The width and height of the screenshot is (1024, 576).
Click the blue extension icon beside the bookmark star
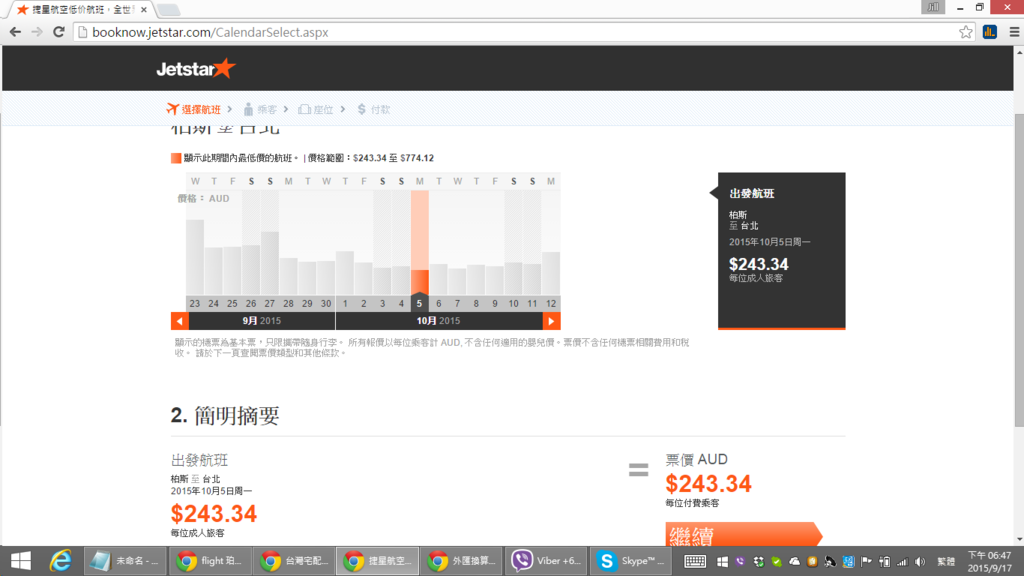click(x=990, y=32)
